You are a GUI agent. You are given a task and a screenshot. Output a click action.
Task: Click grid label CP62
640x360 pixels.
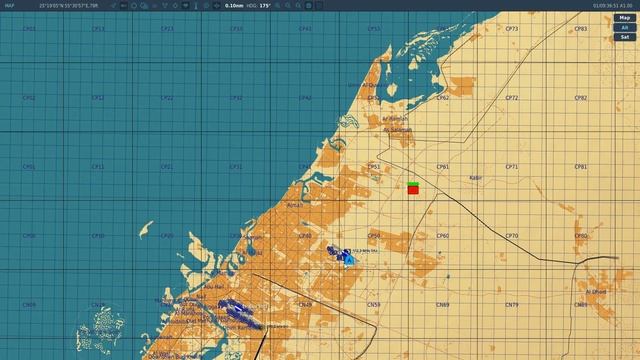pyautogui.click(x=442, y=98)
